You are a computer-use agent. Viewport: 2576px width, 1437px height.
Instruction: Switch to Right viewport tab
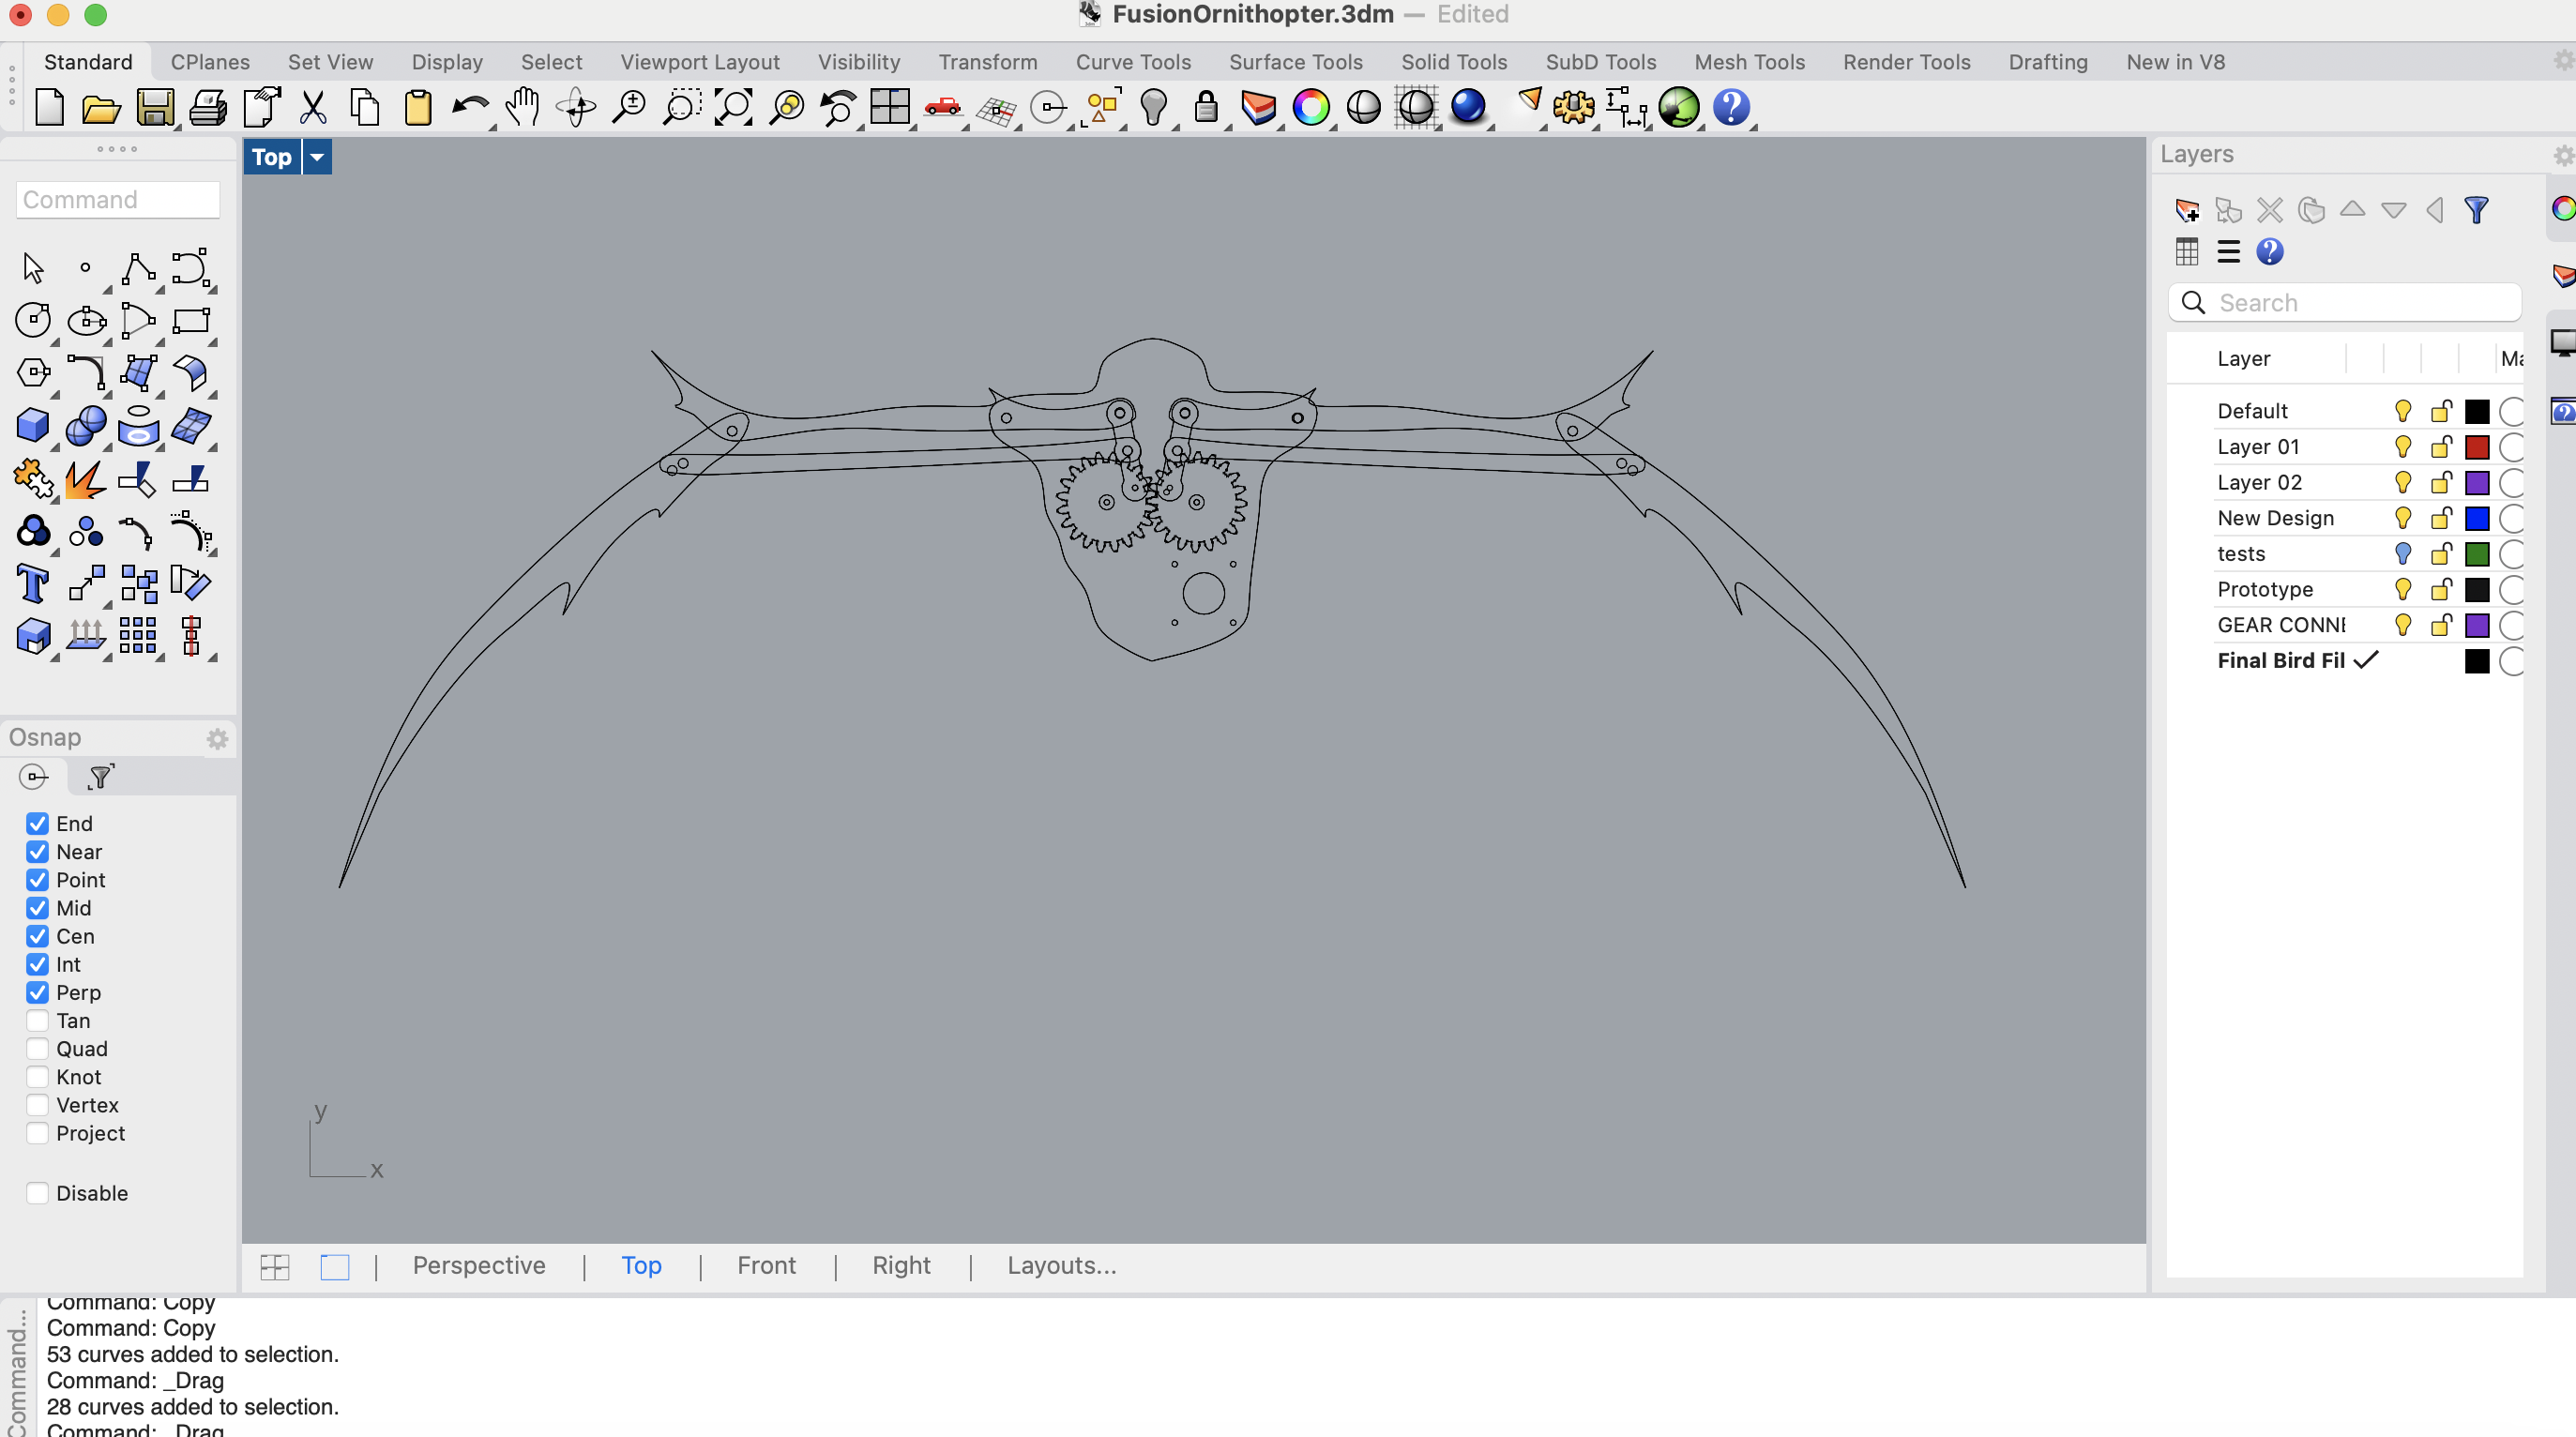click(901, 1265)
